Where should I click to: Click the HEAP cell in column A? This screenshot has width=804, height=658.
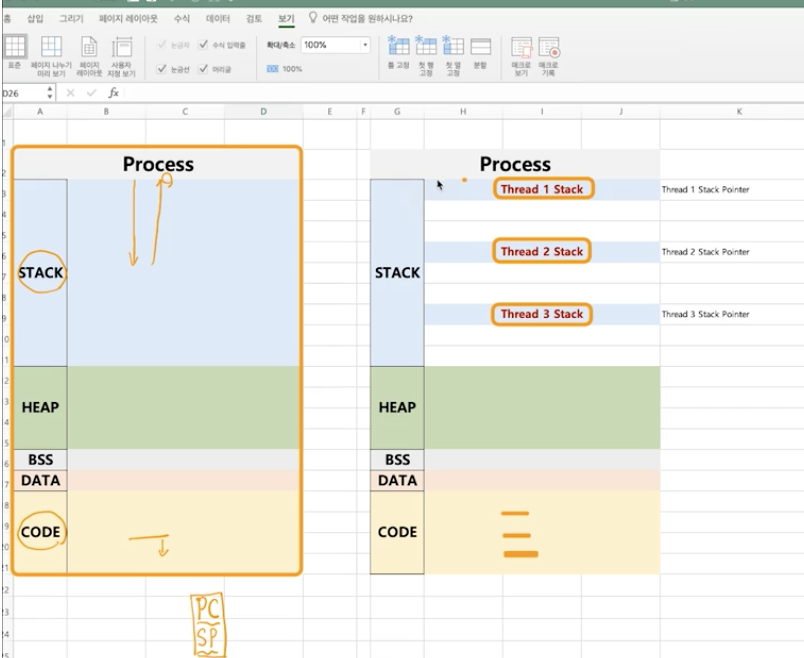pos(40,408)
